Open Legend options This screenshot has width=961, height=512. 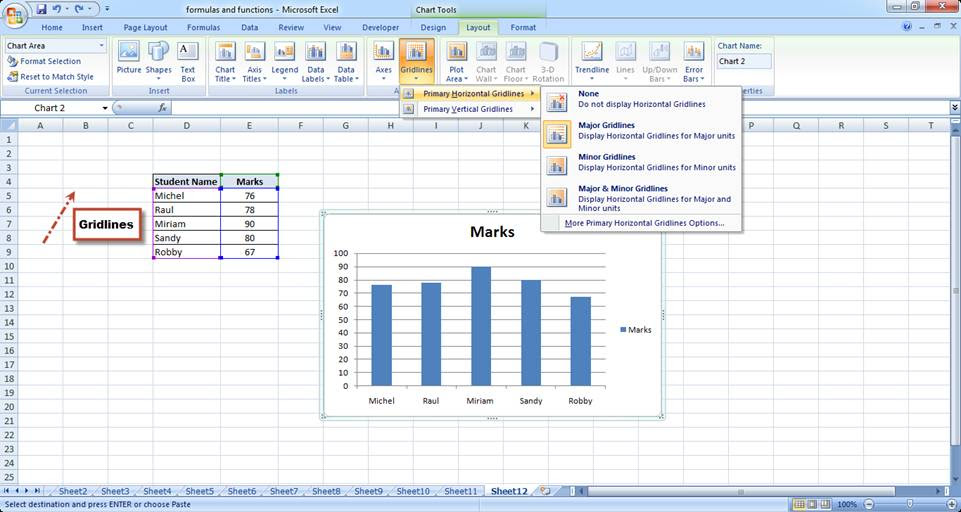[x=284, y=61]
